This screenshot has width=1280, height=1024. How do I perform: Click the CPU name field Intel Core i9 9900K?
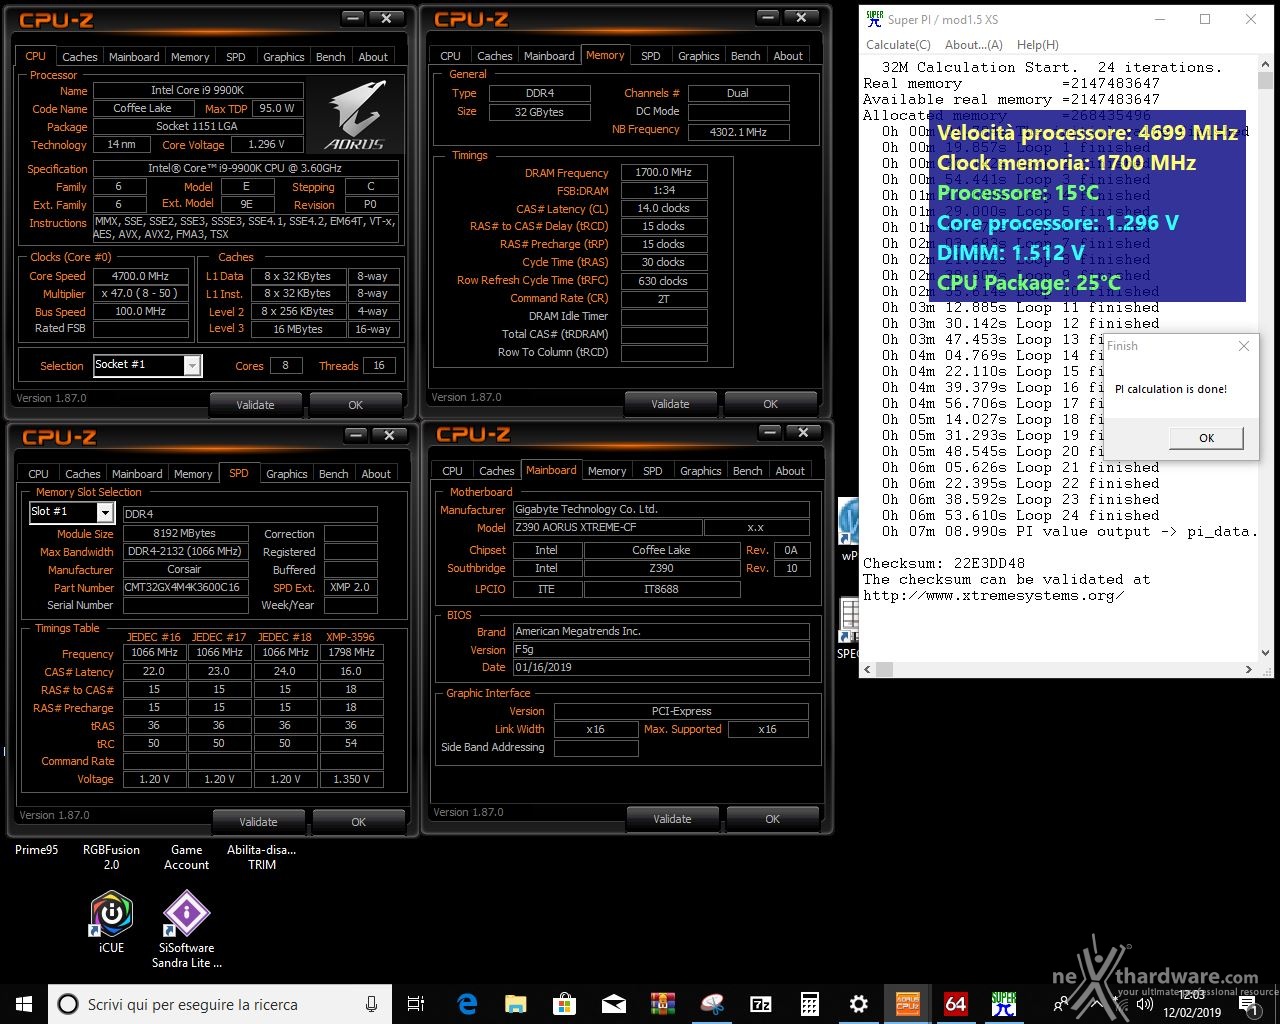tap(196, 91)
